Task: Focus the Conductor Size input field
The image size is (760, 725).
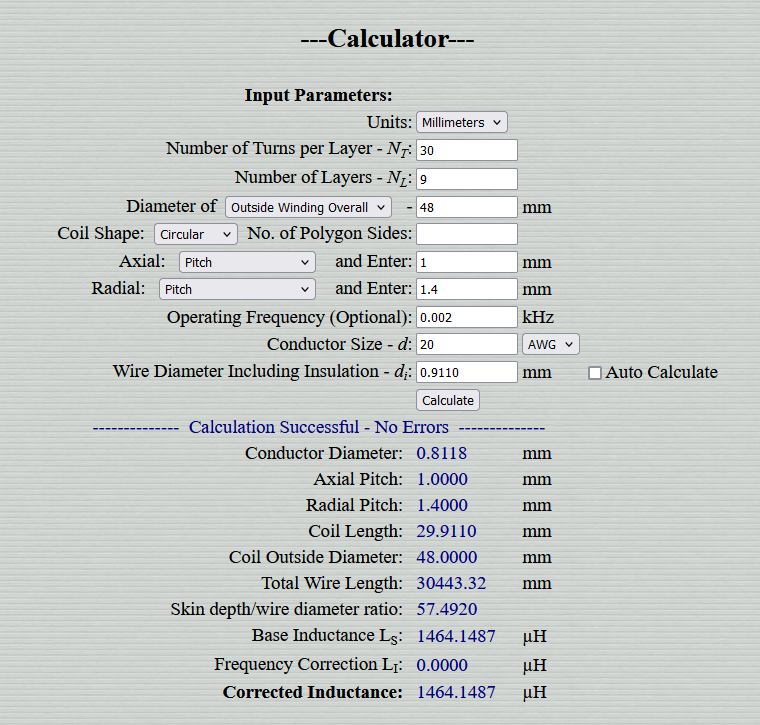Action: tap(466, 344)
